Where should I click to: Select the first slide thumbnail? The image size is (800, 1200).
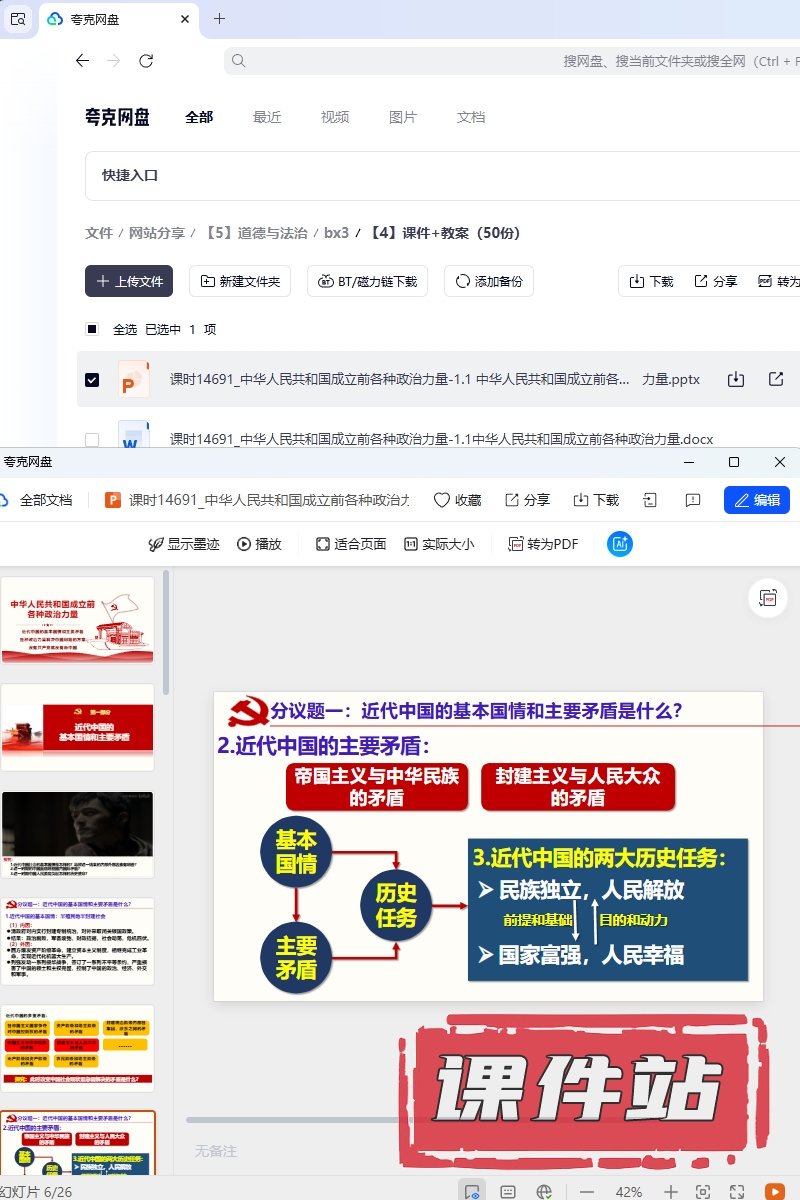pos(78,620)
